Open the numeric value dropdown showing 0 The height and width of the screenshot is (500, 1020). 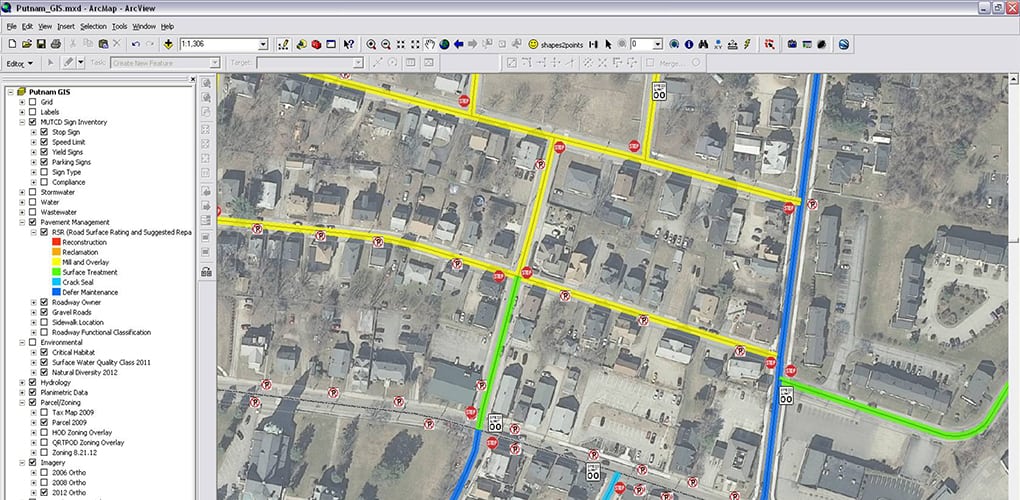coord(658,44)
